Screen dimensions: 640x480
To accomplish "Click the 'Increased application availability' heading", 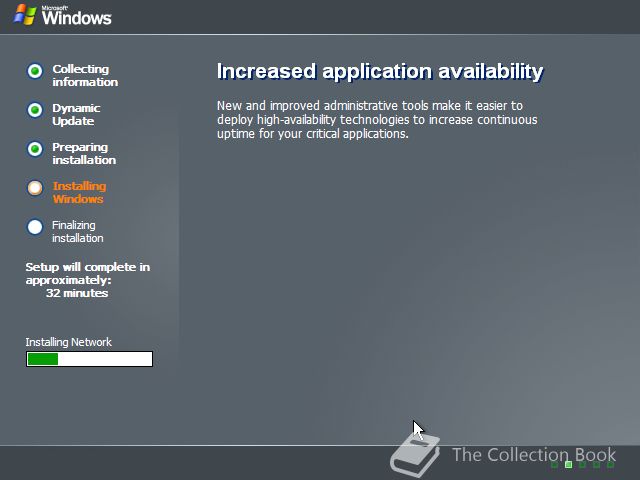I will pyautogui.click(x=380, y=71).
